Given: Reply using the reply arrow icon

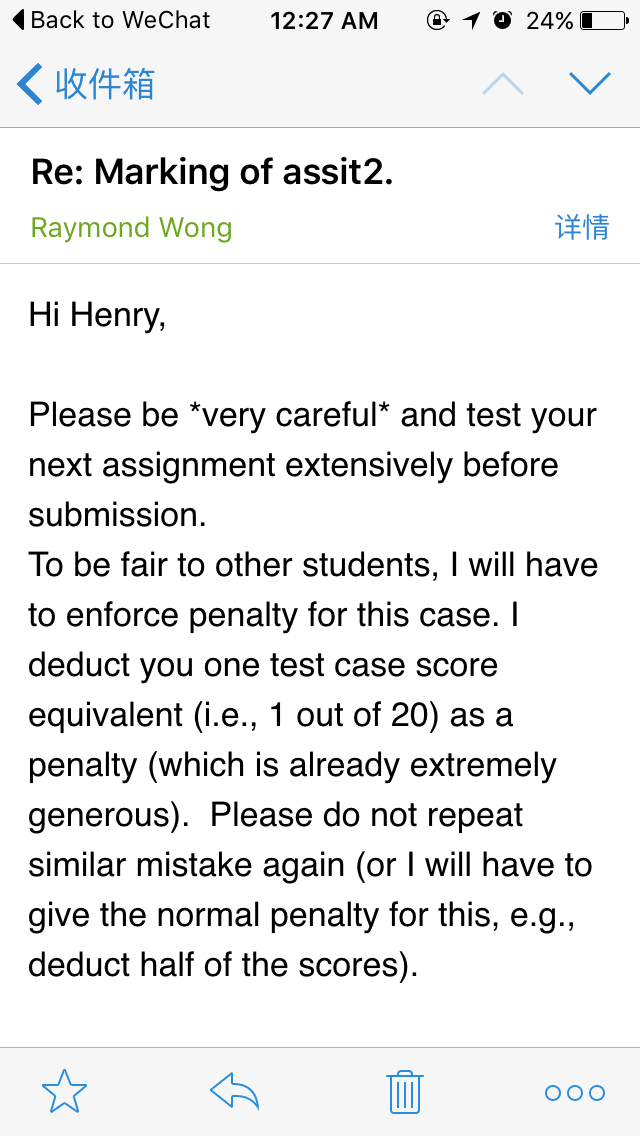Looking at the screenshot, I should pyautogui.click(x=235, y=1092).
